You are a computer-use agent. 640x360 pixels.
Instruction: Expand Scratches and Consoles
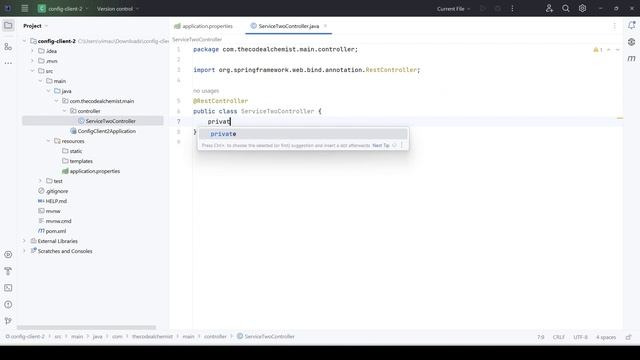(x=24, y=251)
